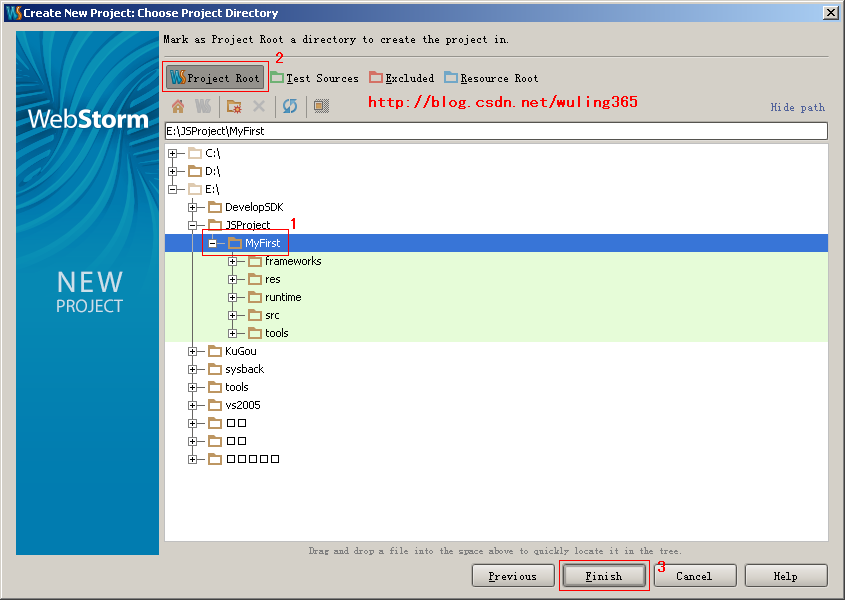
Task: Expand the KuGou folder
Action: [x=192, y=351]
